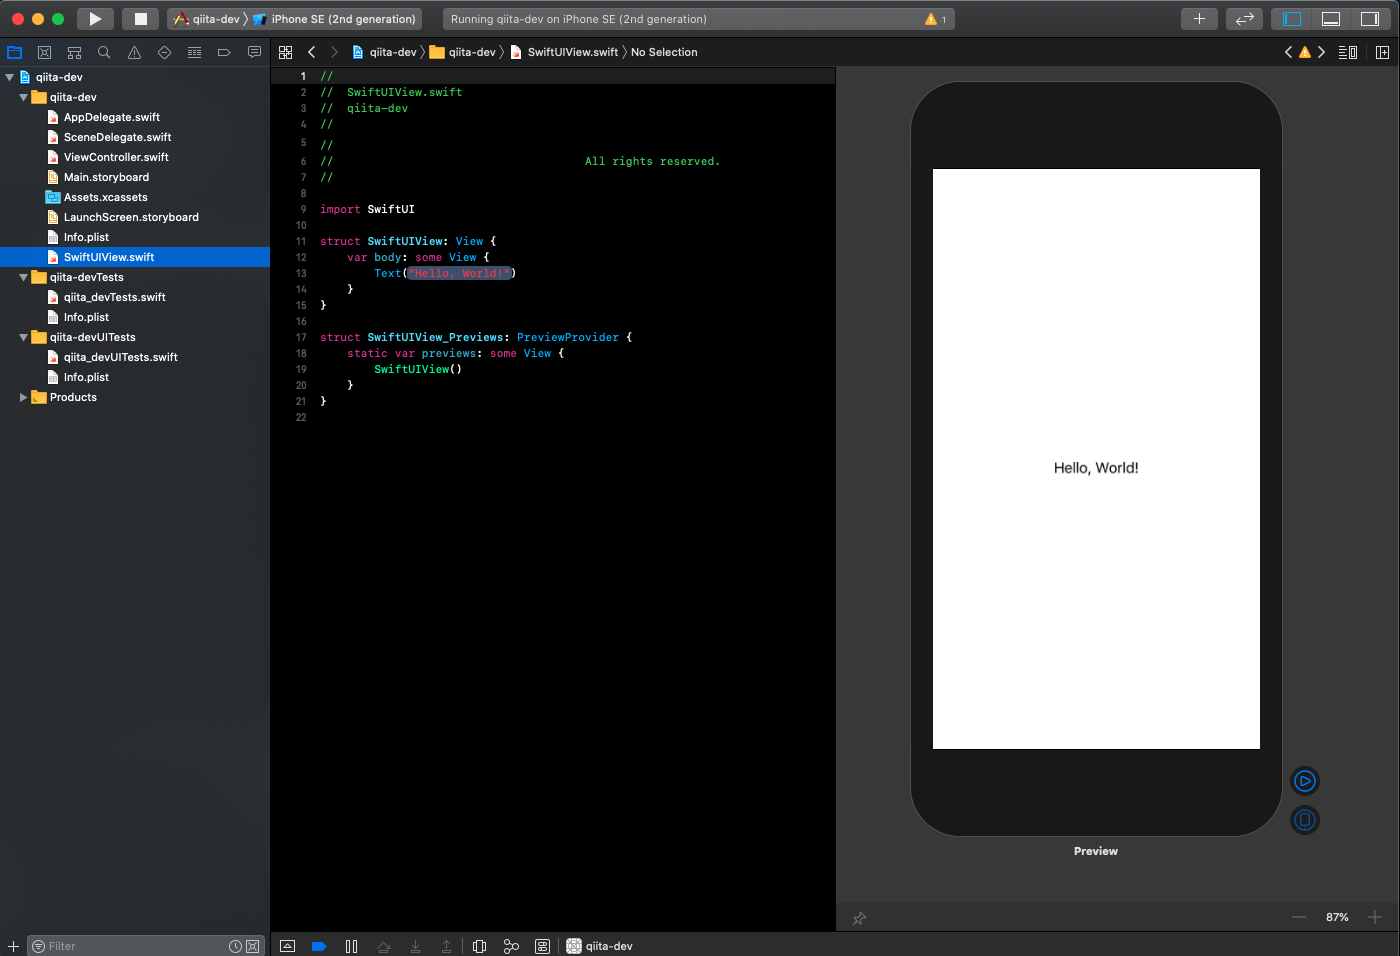The height and width of the screenshot is (956, 1400).
Task: Start Live Preview in canvas
Action: (1305, 781)
